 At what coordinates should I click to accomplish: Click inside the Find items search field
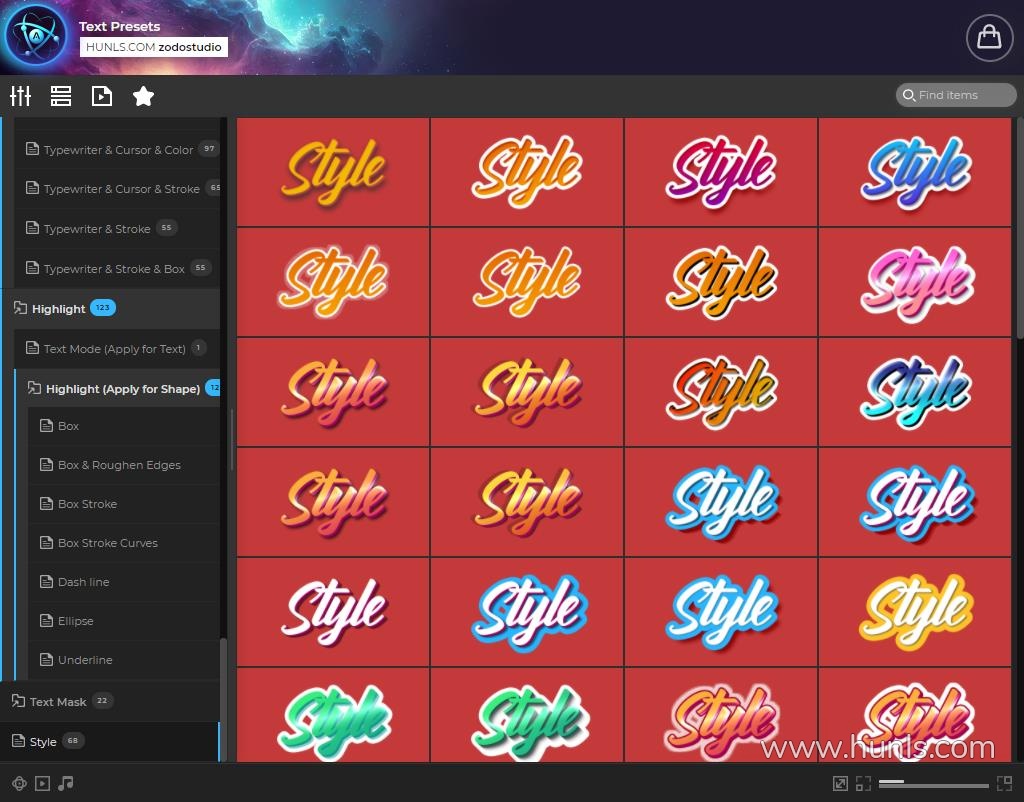pyautogui.click(x=956, y=95)
